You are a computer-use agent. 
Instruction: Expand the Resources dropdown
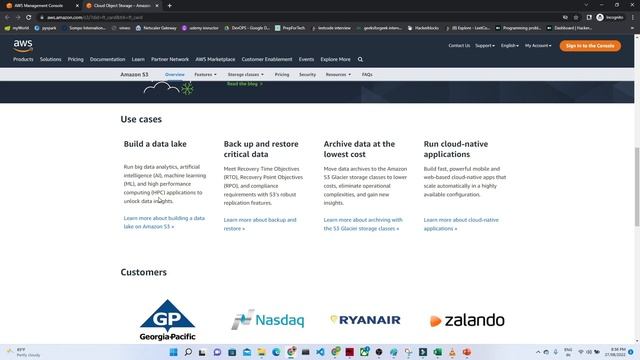click(338, 75)
